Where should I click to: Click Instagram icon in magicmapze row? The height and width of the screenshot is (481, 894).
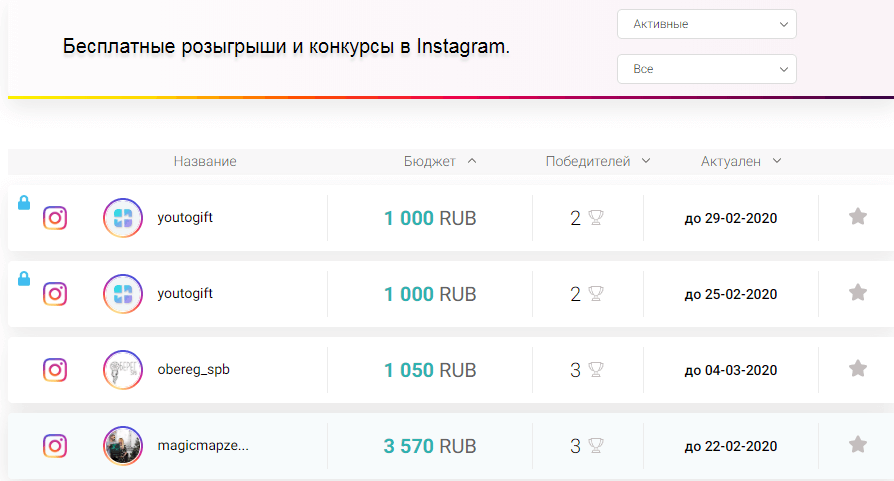pyautogui.click(x=55, y=446)
